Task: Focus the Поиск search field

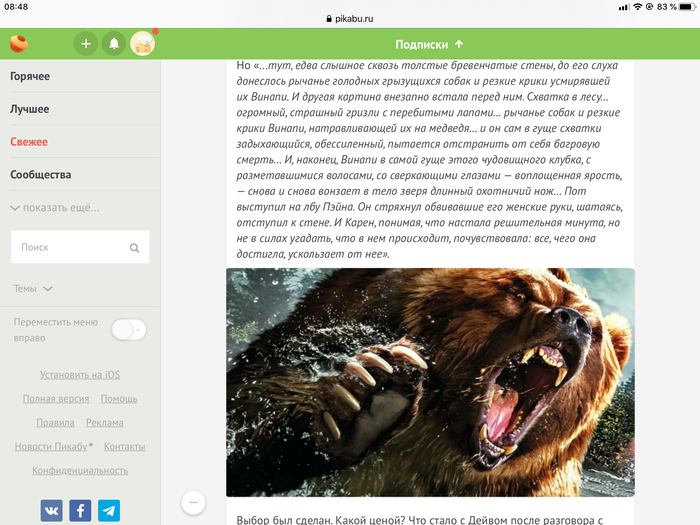Action: pos(70,247)
